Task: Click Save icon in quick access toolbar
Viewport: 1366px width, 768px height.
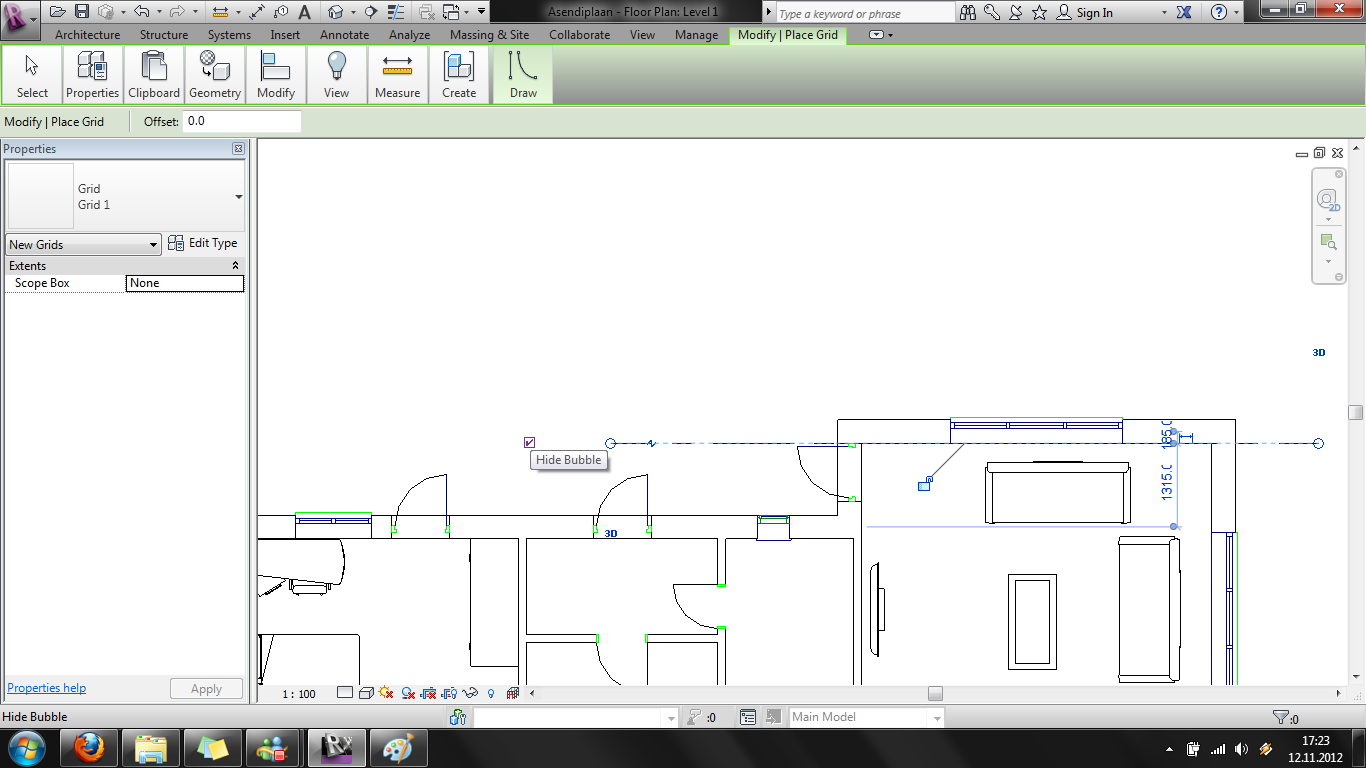Action: pos(82,12)
